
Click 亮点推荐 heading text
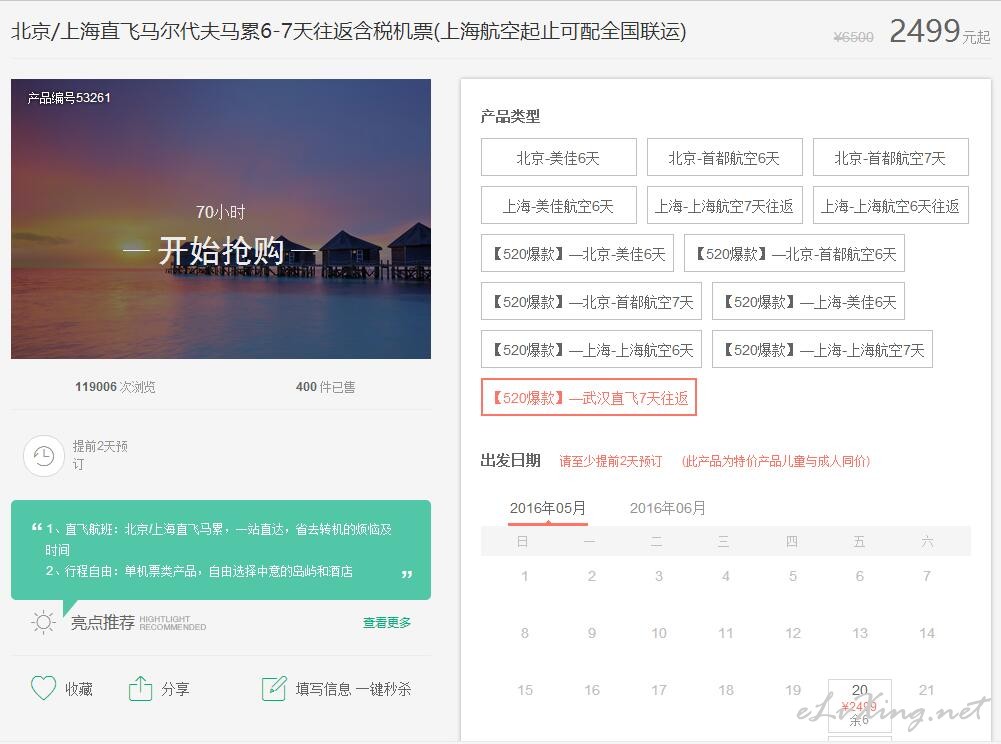[103, 622]
